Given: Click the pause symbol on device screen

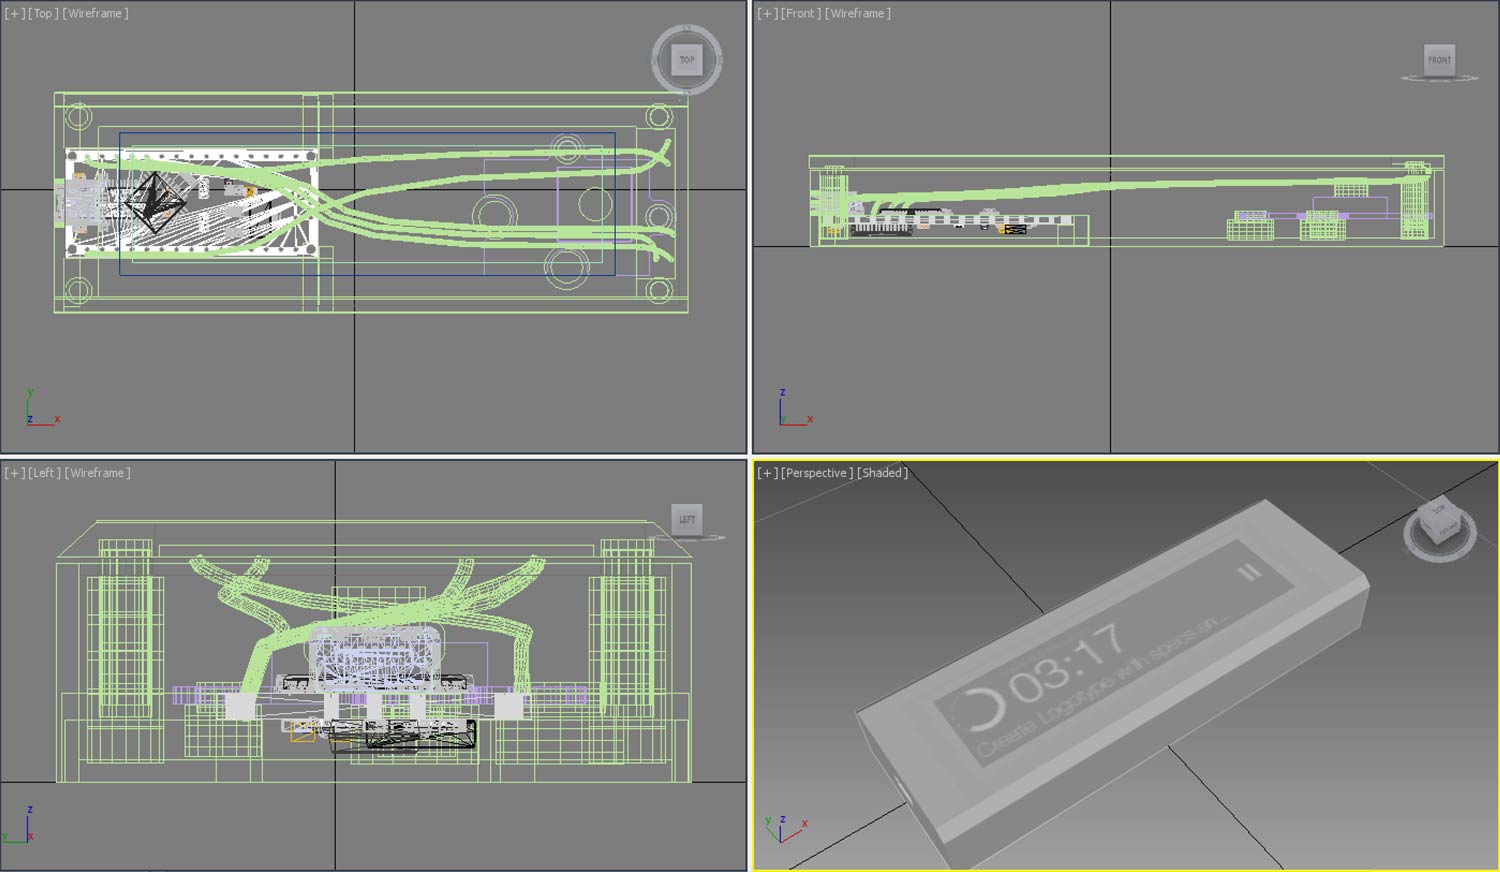Looking at the screenshot, I should 1249,573.
